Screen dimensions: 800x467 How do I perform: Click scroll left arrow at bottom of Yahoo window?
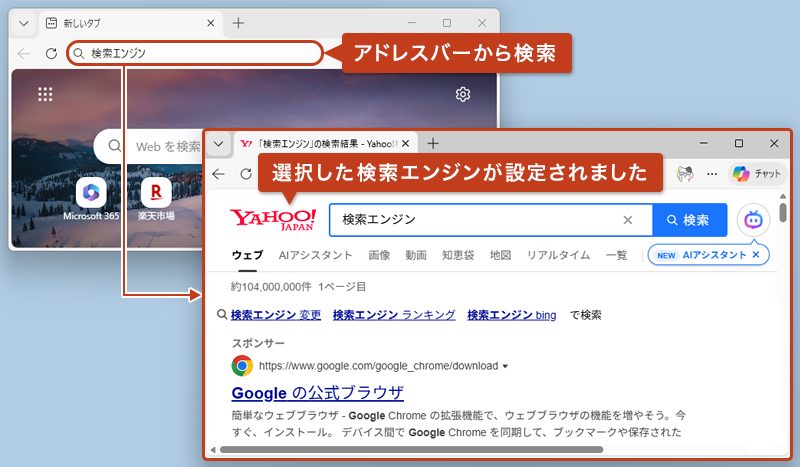click(x=213, y=450)
